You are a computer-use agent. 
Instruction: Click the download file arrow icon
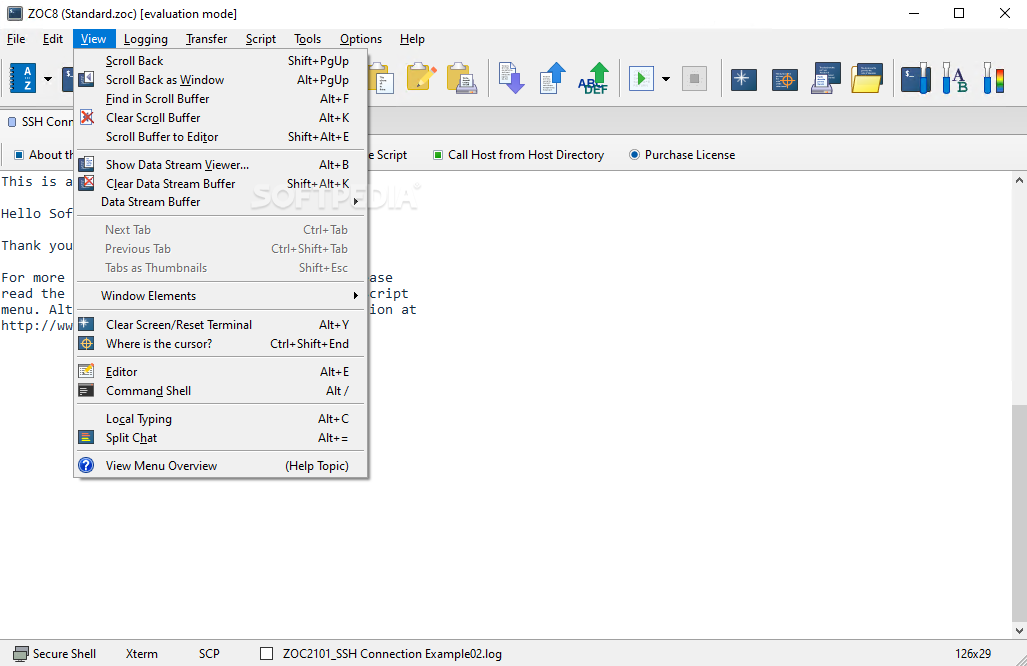click(512, 79)
